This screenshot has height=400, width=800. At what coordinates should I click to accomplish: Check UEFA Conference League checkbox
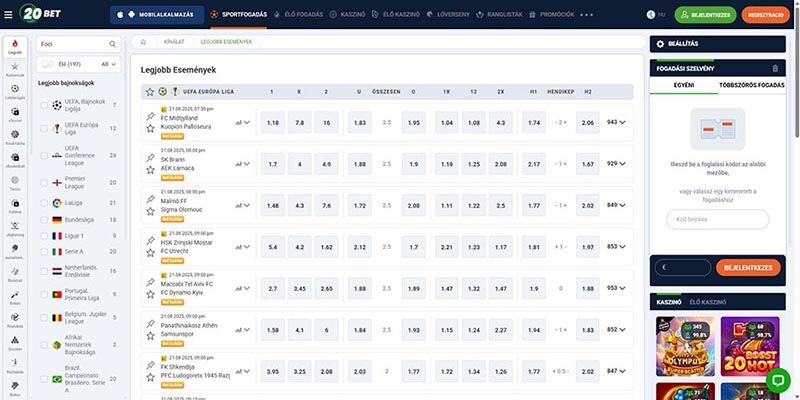(x=44, y=156)
